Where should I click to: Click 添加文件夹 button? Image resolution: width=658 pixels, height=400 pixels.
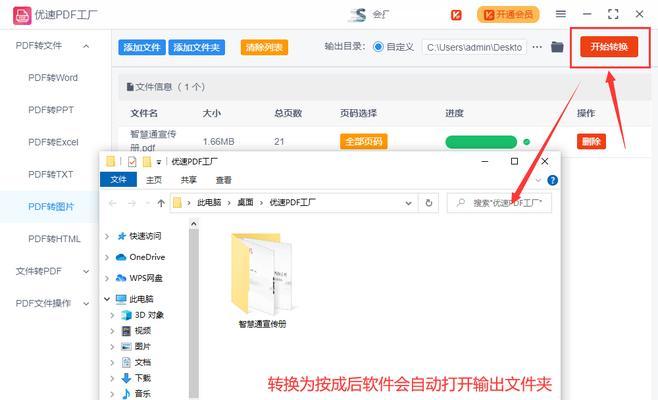coord(196,47)
